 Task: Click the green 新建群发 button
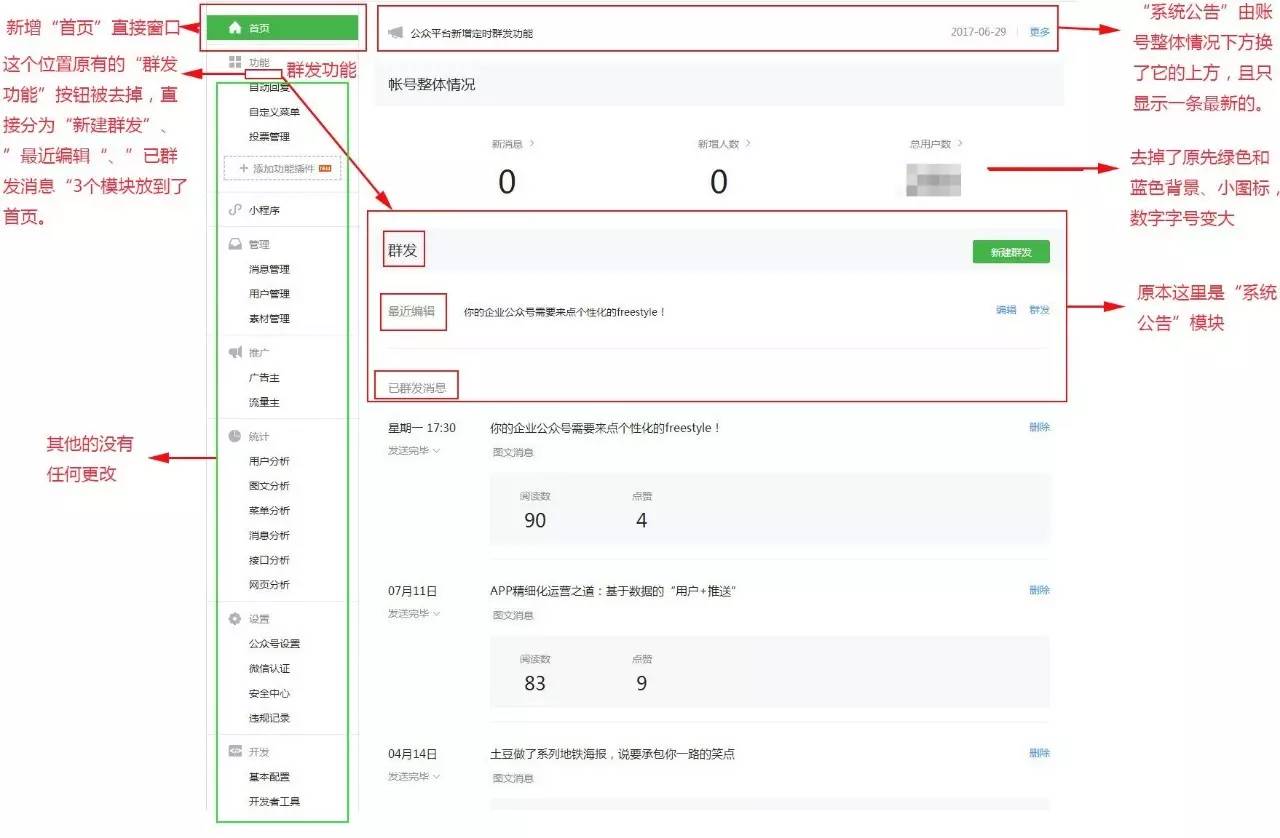[x=1011, y=253]
